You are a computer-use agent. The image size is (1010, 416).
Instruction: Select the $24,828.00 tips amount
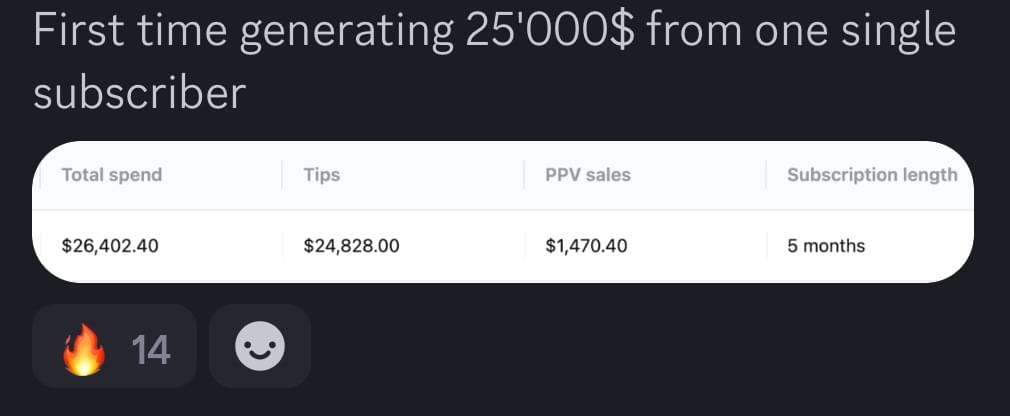coord(351,245)
